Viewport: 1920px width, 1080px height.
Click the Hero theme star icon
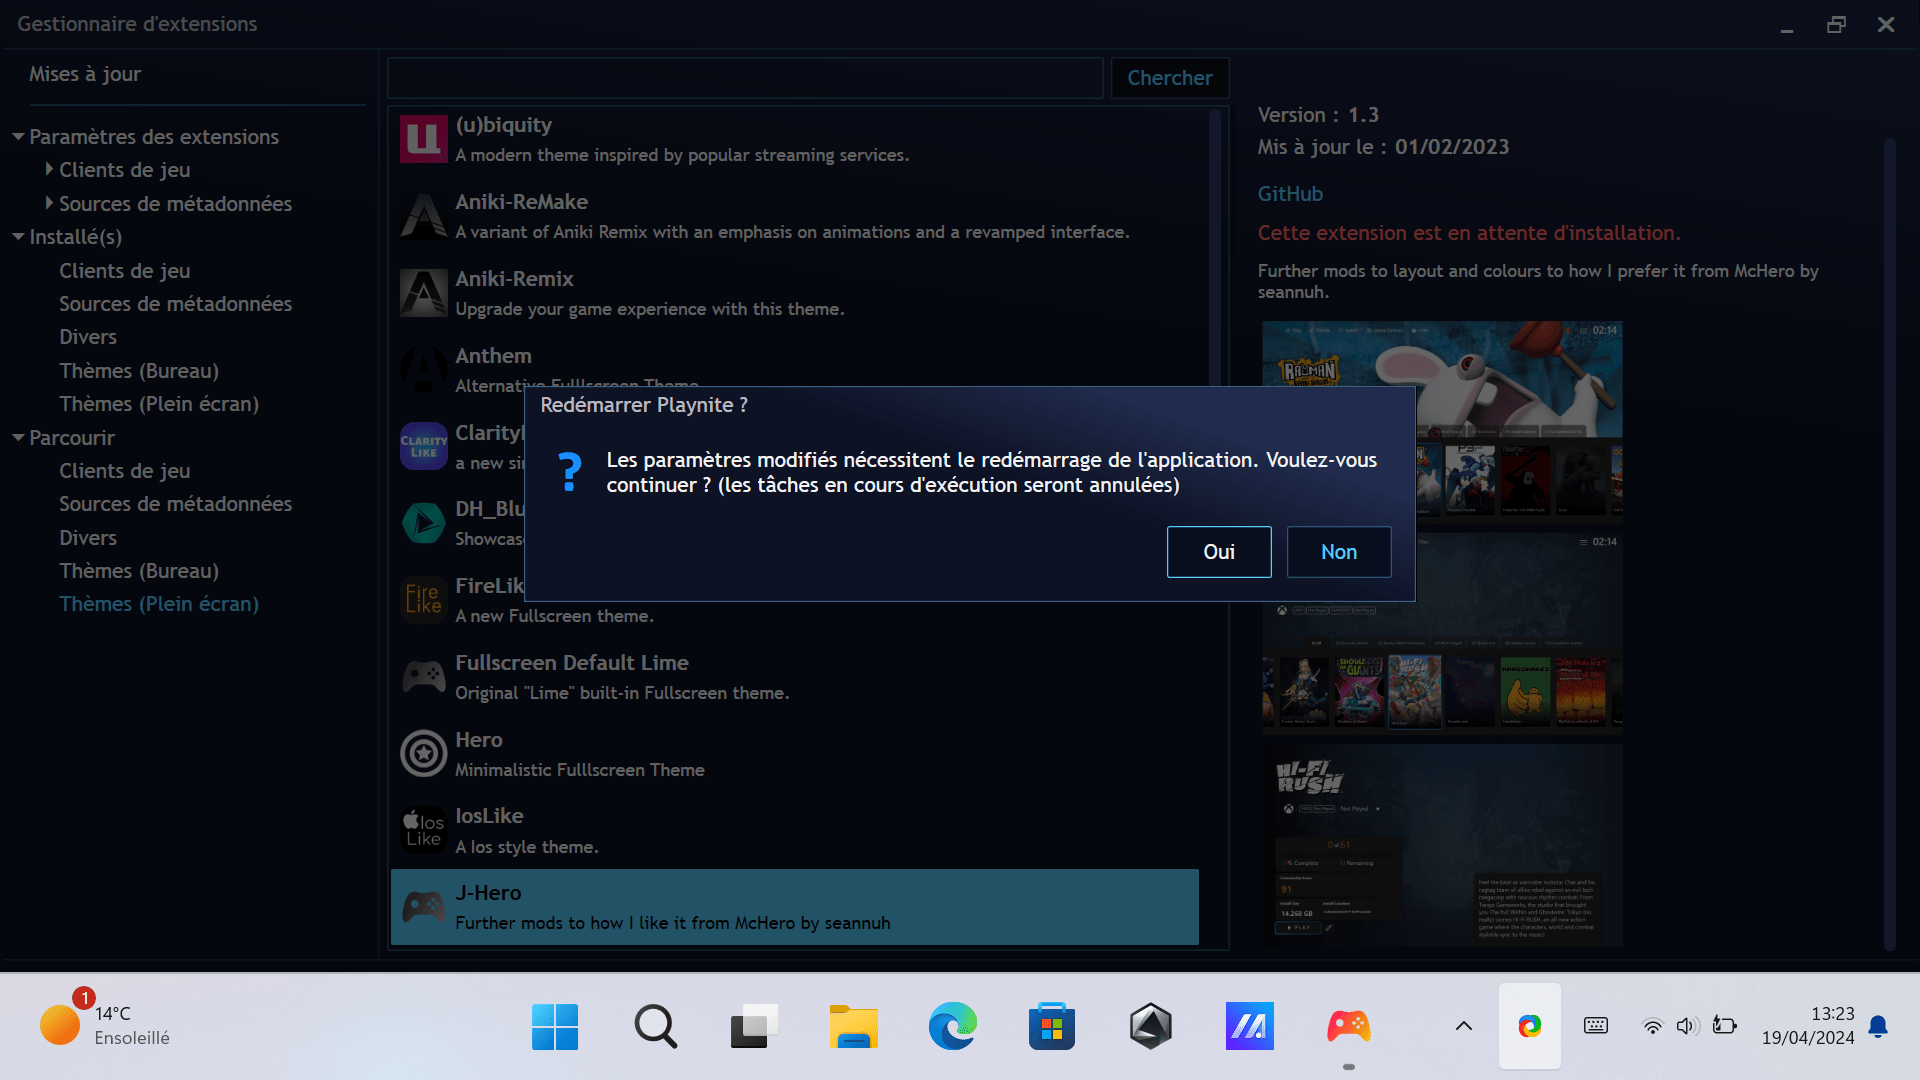[x=424, y=754]
